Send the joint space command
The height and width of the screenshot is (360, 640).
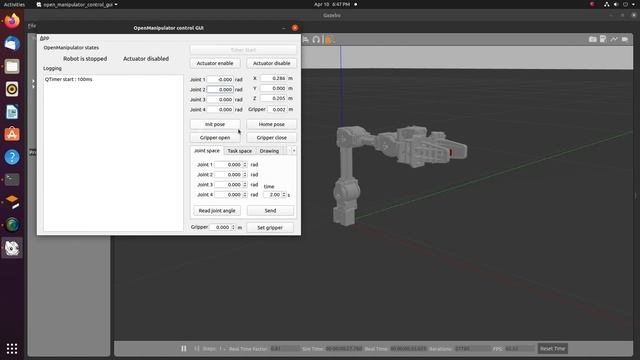270,211
